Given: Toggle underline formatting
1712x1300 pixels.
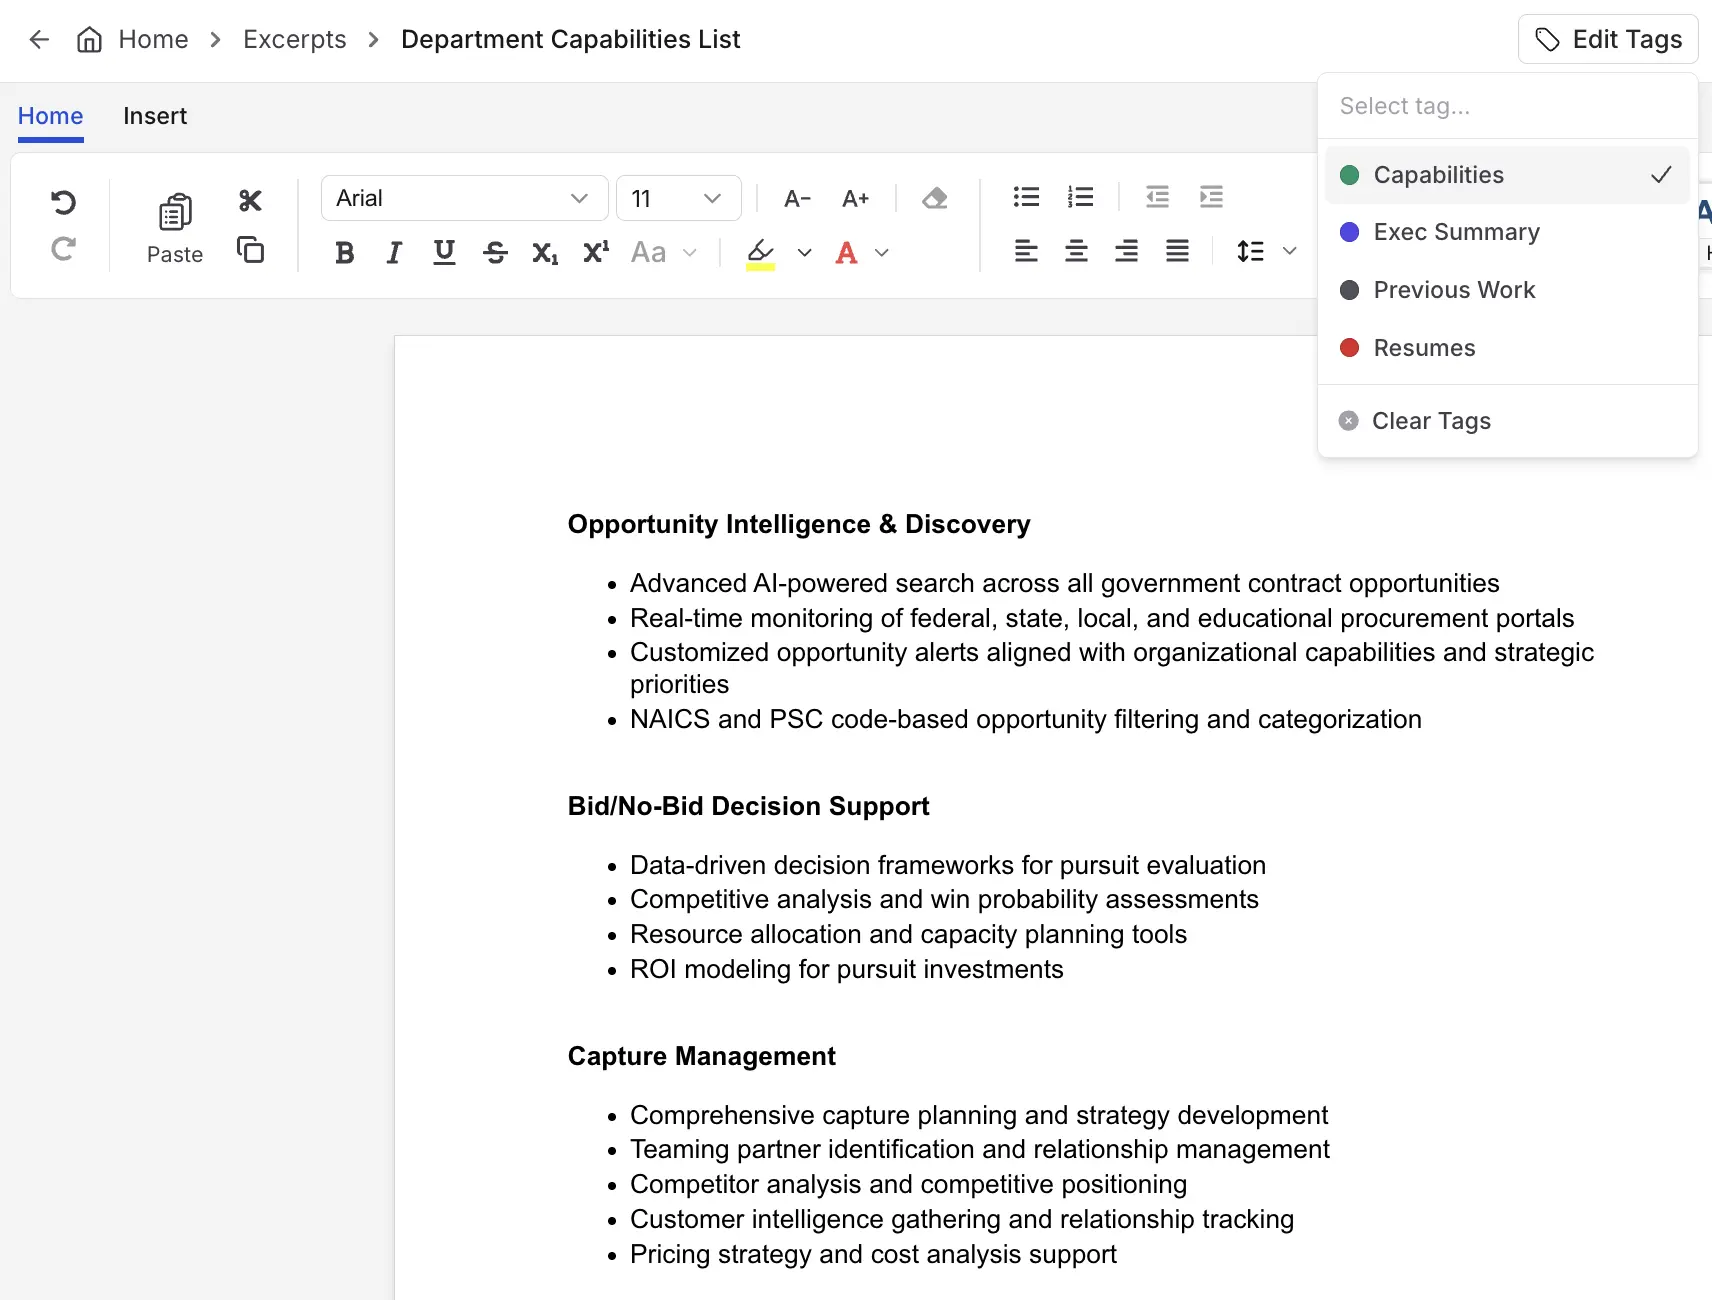Looking at the screenshot, I should pos(444,252).
